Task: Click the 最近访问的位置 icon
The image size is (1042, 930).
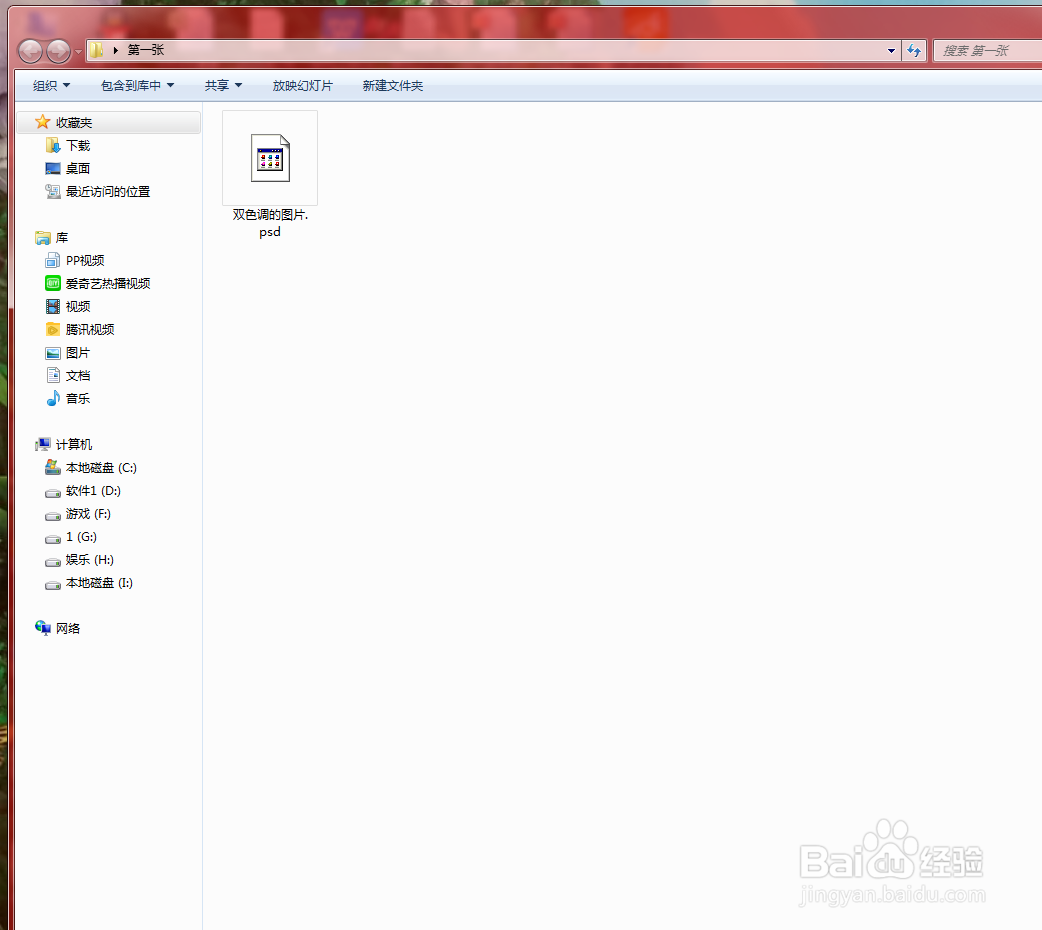Action: [x=53, y=191]
